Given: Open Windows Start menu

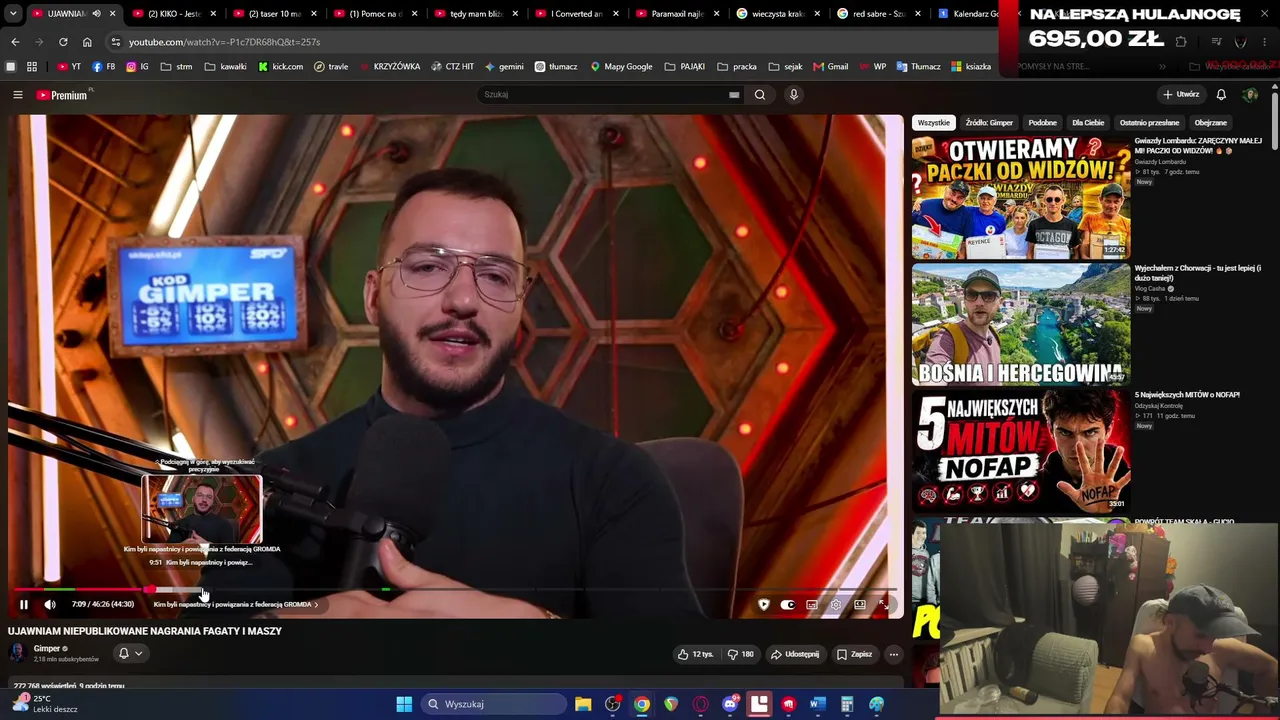Looking at the screenshot, I should [404, 704].
